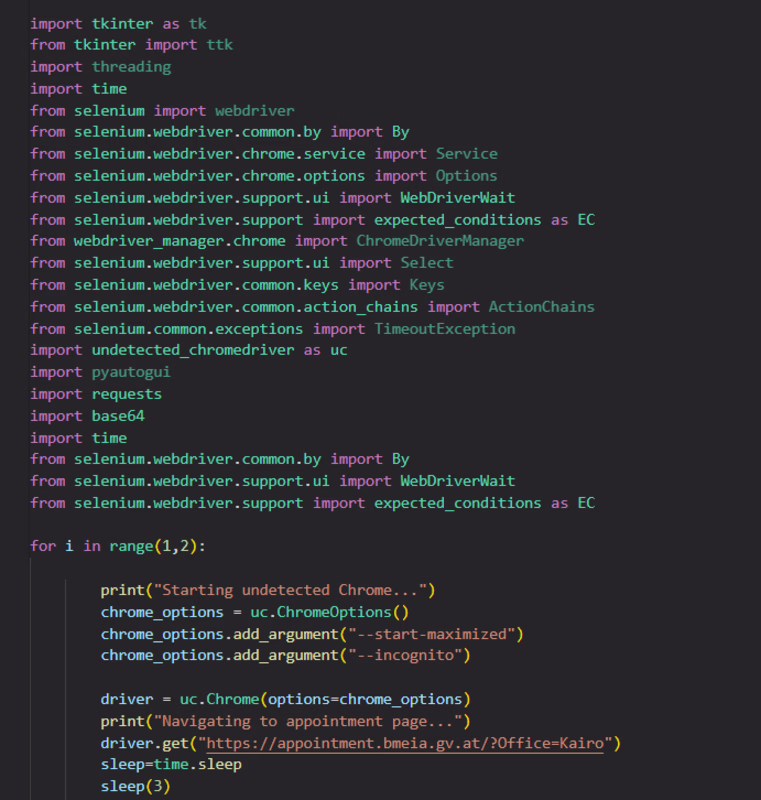Click the "--start-maximized" argument string
This screenshot has height=800, width=761.
431,634
